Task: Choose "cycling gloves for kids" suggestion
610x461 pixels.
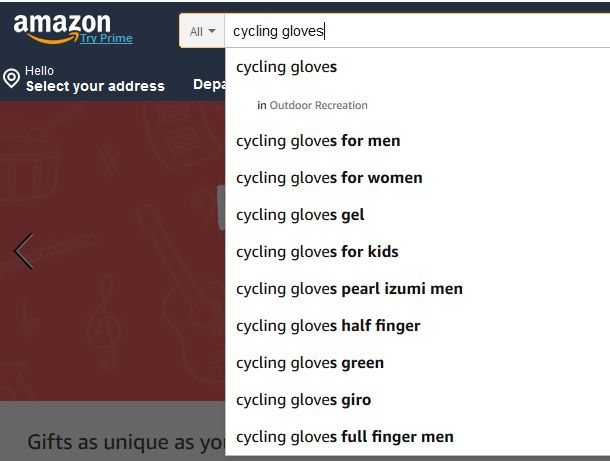Action: pos(317,252)
